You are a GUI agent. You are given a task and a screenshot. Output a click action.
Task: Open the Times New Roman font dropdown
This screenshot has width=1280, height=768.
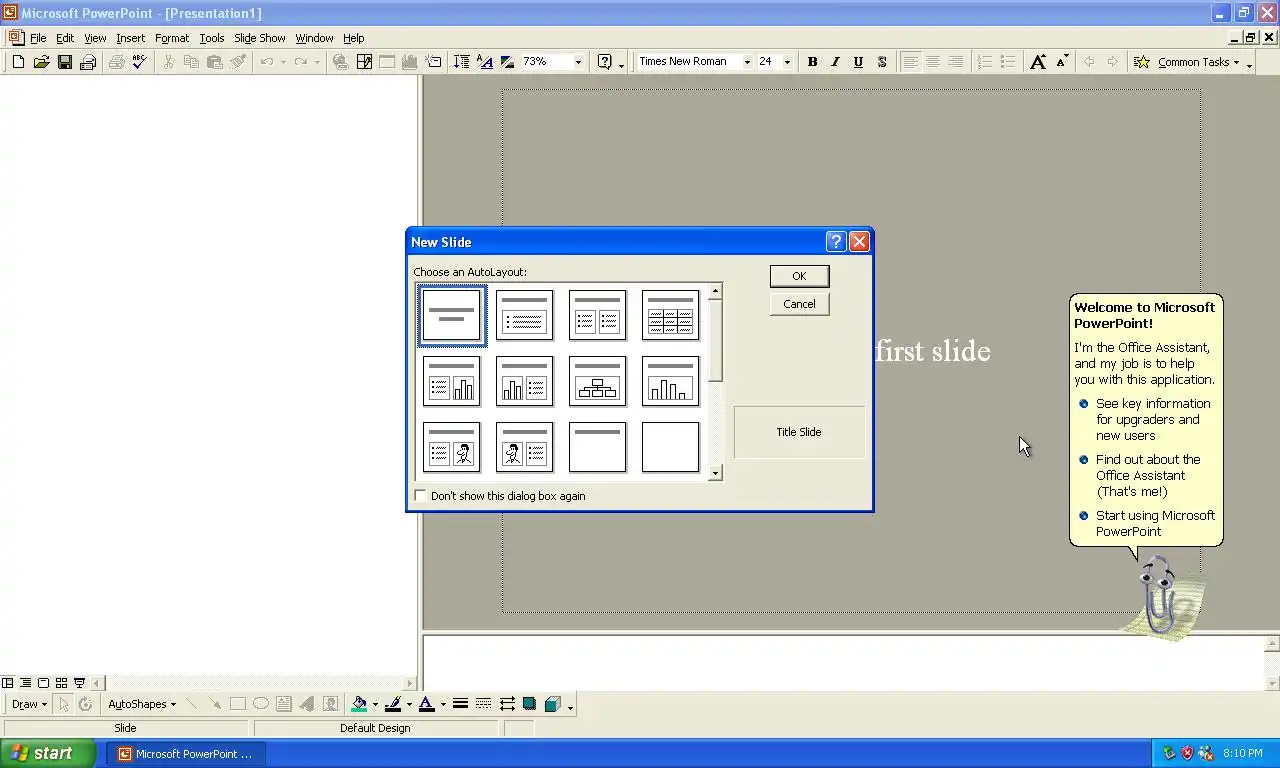coord(746,62)
